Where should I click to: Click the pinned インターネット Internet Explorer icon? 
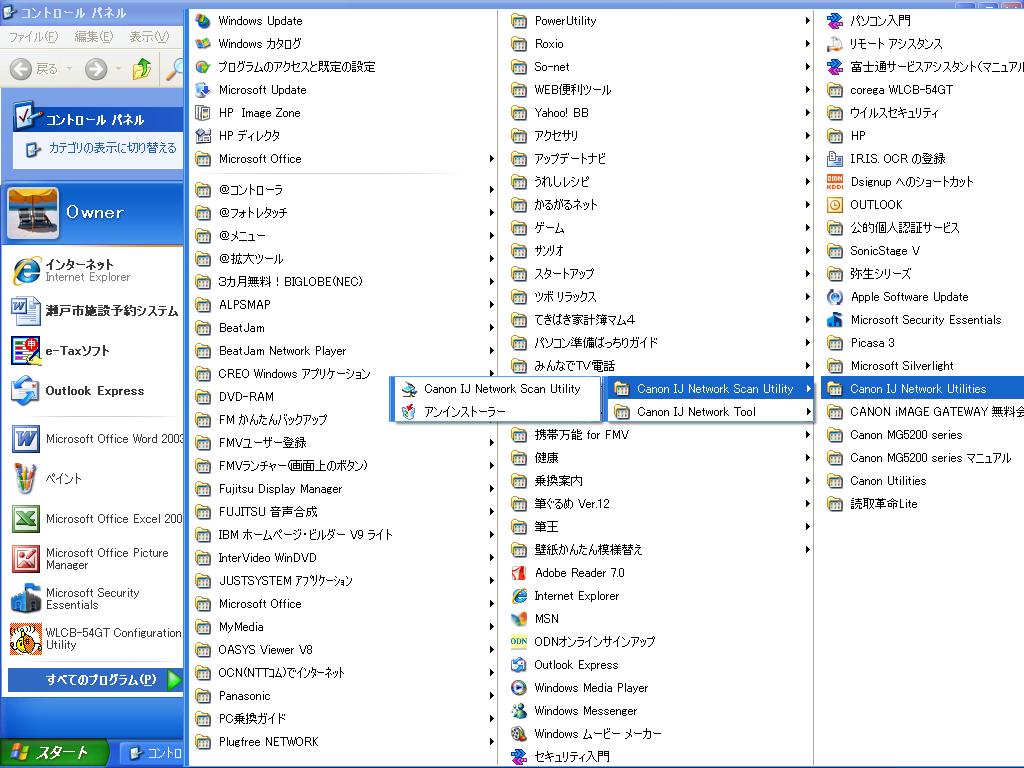click(26, 271)
